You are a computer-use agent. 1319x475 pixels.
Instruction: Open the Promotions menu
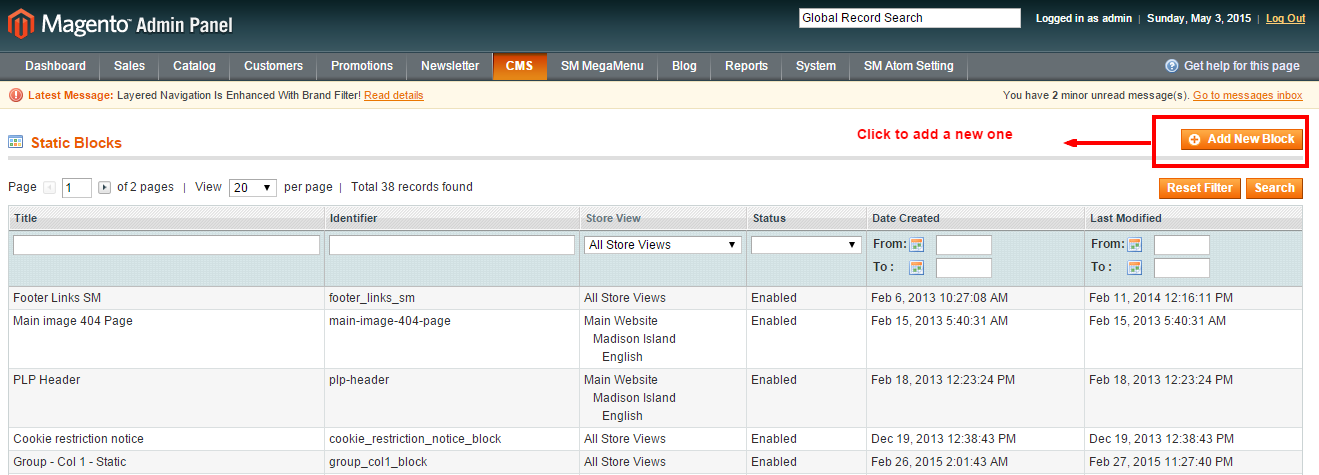[362, 66]
